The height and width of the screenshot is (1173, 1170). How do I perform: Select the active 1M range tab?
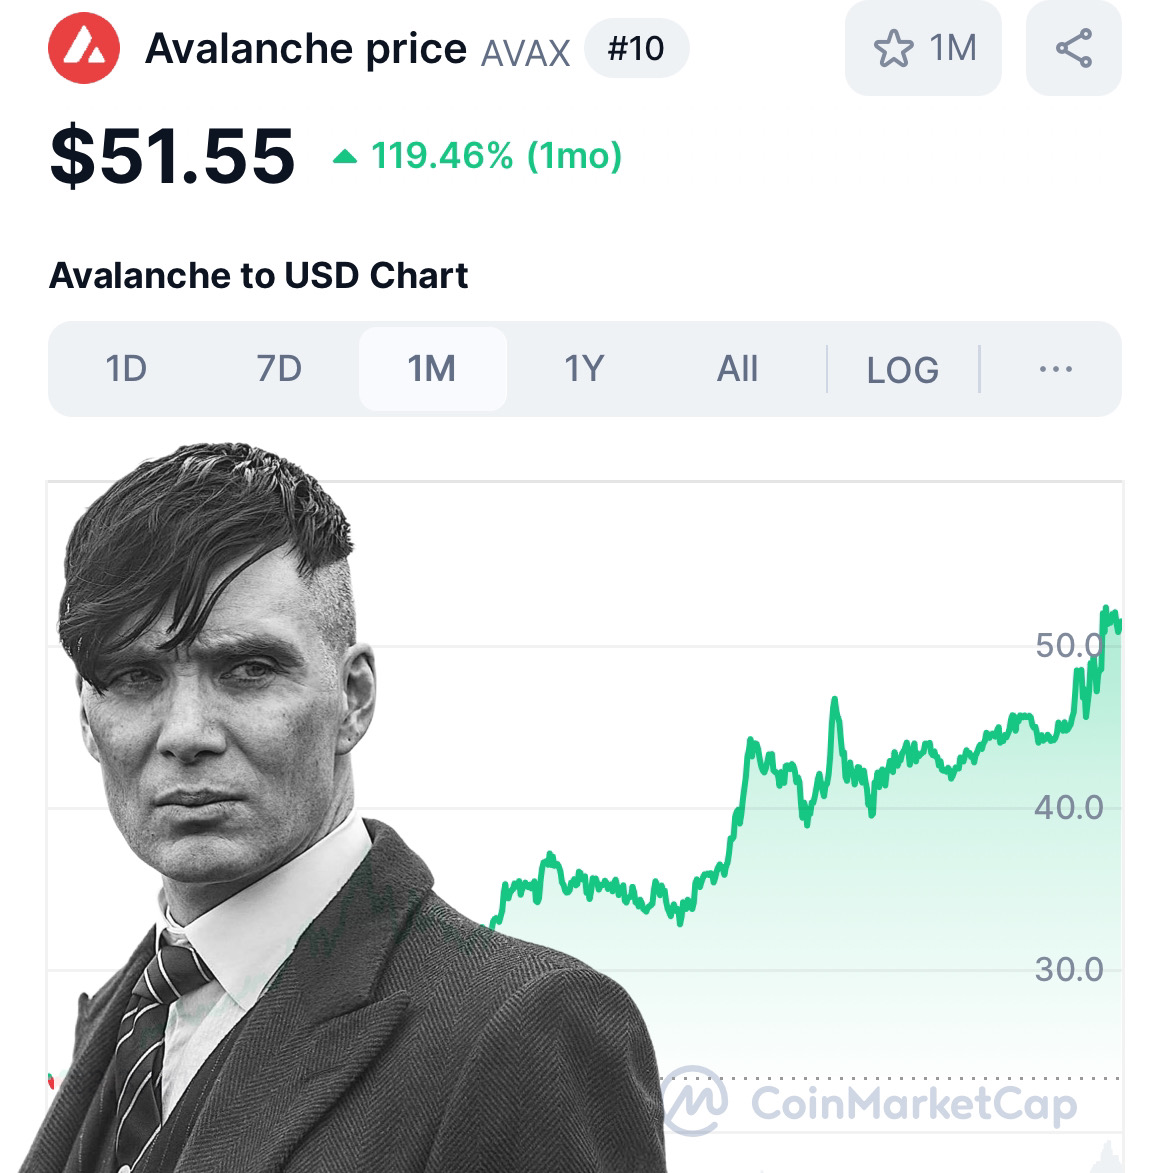[432, 369]
